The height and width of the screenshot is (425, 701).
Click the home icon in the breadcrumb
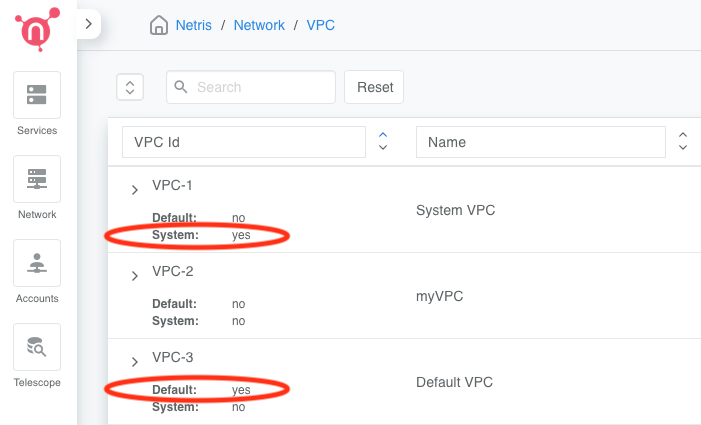tap(159, 25)
